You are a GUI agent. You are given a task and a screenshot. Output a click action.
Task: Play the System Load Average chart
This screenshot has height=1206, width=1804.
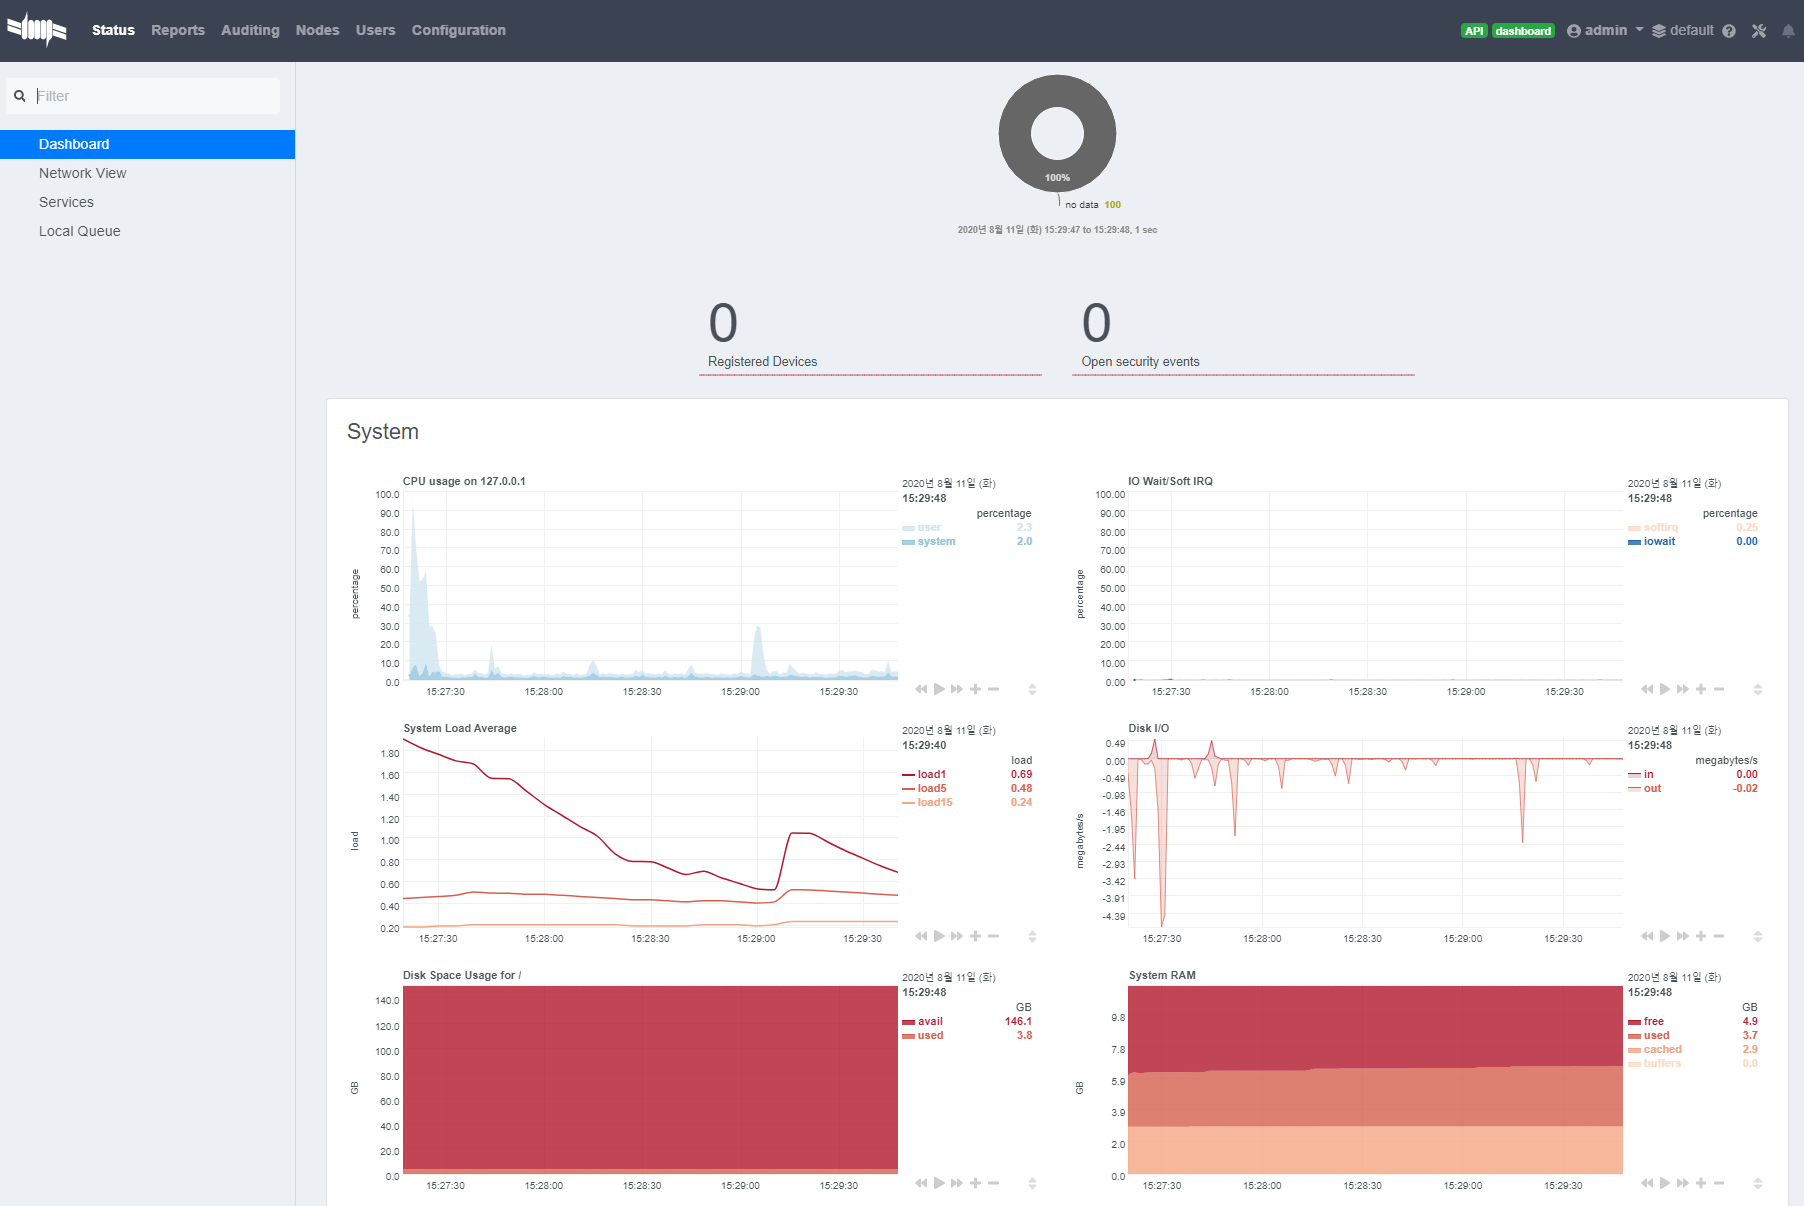coord(939,936)
